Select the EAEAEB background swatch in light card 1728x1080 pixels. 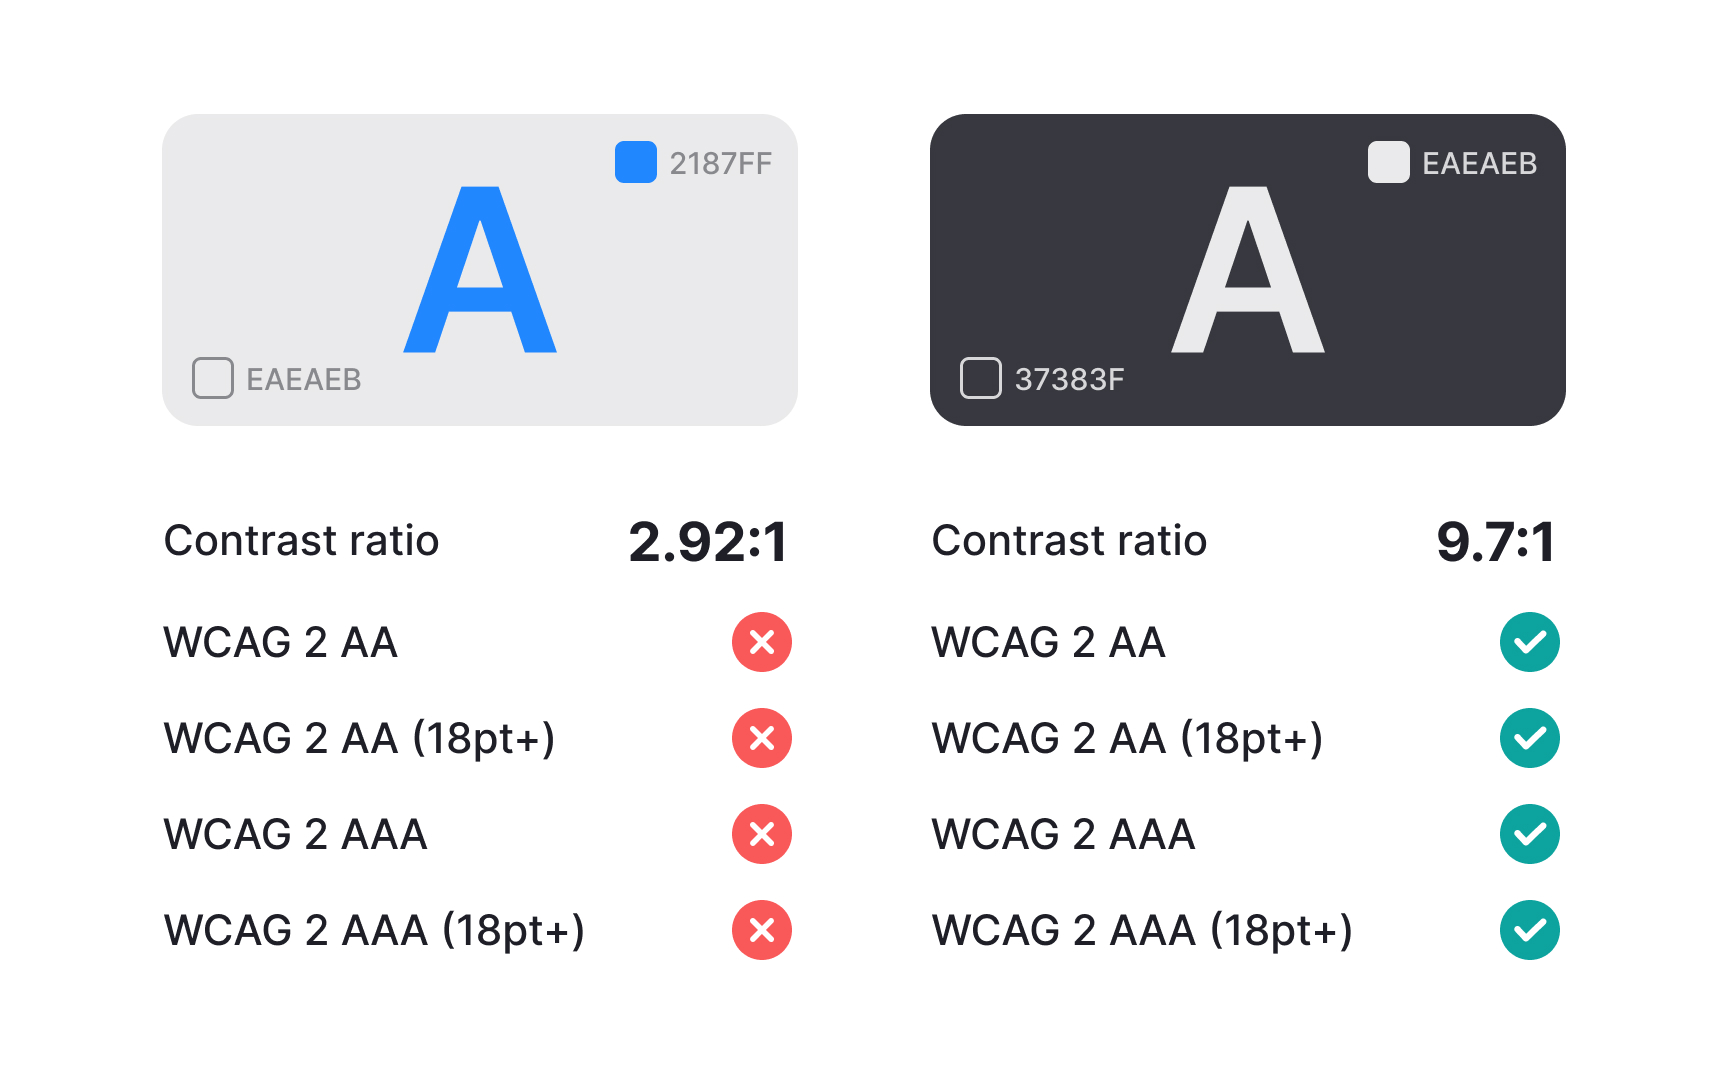coord(213,378)
